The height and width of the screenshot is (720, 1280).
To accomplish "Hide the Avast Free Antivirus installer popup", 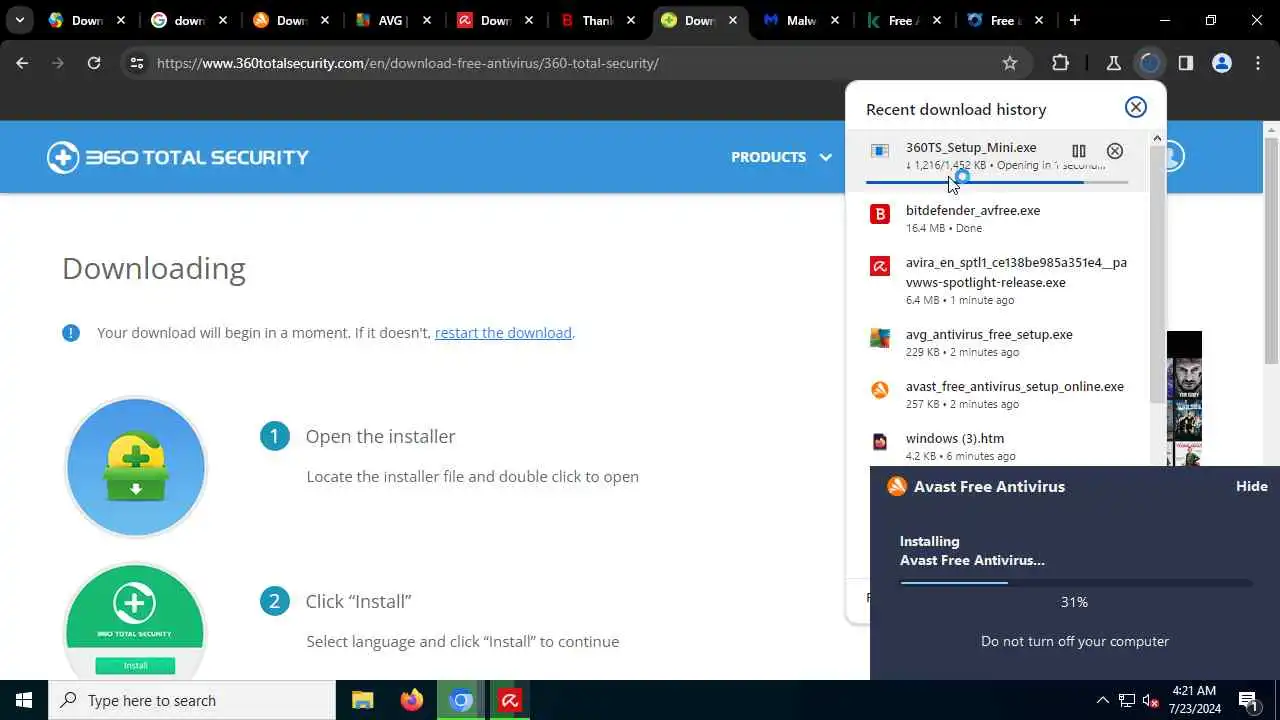I will [x=1251, y=486].
